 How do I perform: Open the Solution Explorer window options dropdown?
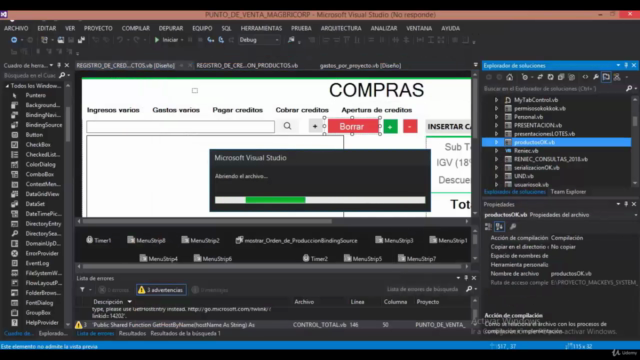tap(618, 65)
